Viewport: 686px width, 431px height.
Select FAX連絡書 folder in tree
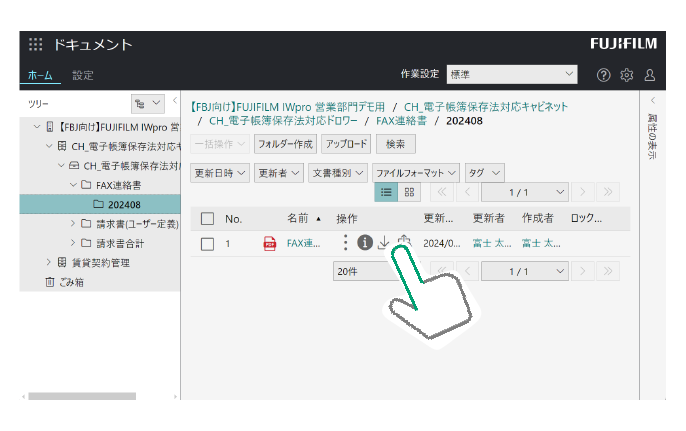[x=119, y=185]
